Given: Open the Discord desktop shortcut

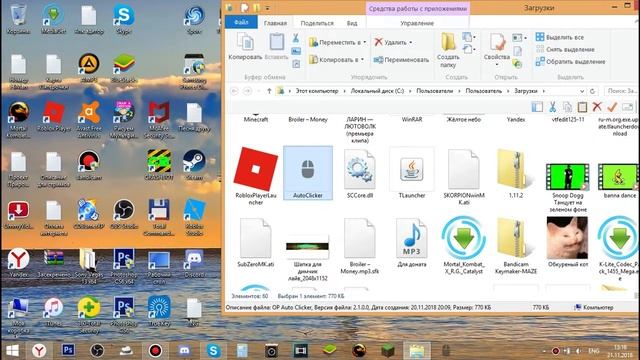Looking at the screenshot, I should (x=194, y=263).
